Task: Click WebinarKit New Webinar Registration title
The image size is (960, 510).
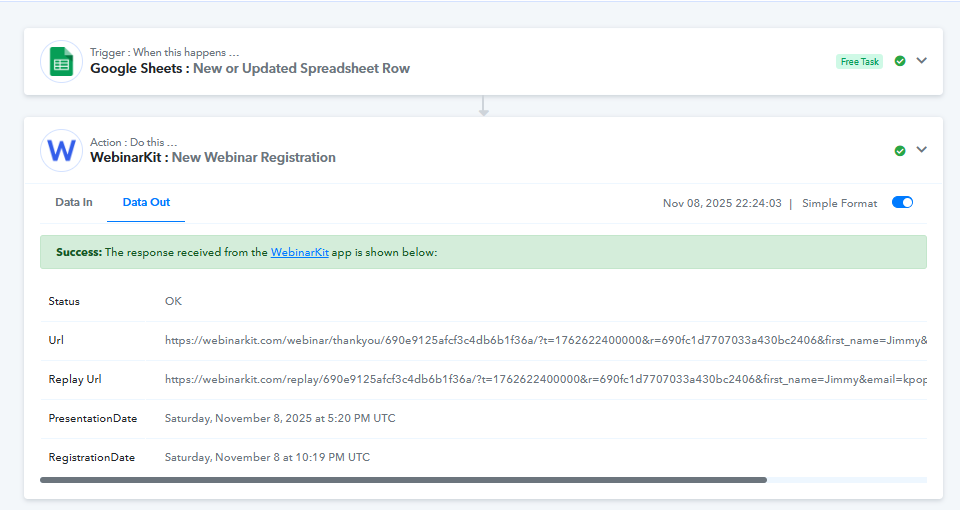Action: (212, 157)
